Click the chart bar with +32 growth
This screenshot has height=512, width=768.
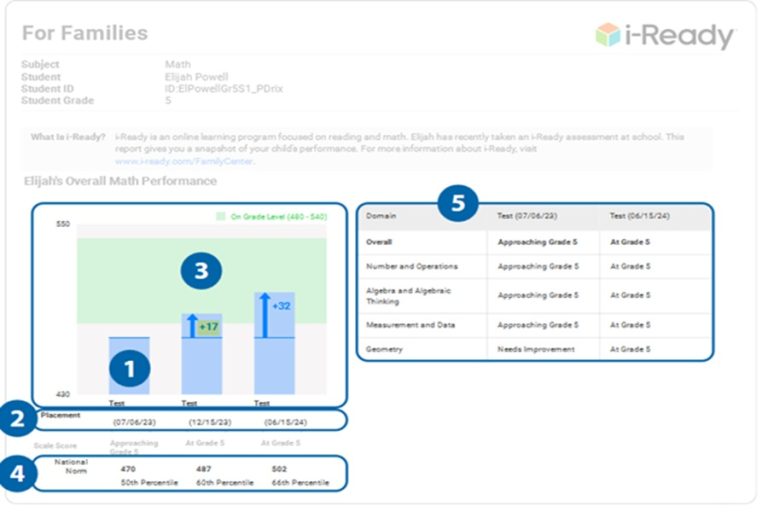pyautogui.click(x=274, y=343)
